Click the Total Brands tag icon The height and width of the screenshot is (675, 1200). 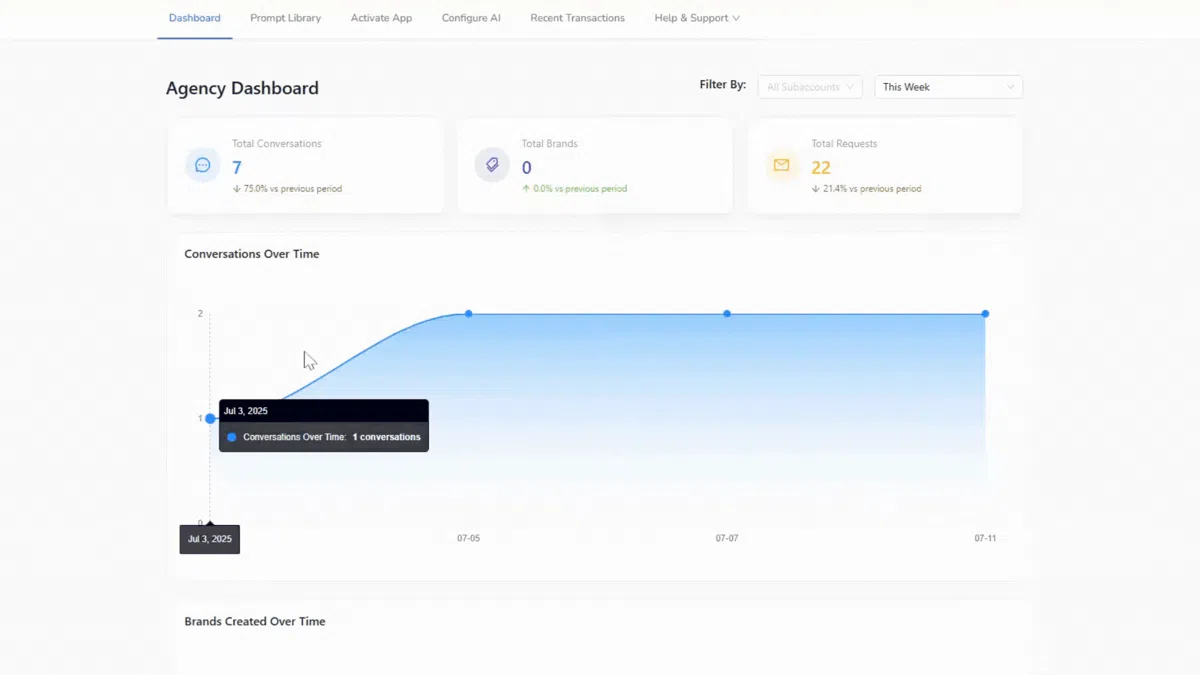click(492, 165)
